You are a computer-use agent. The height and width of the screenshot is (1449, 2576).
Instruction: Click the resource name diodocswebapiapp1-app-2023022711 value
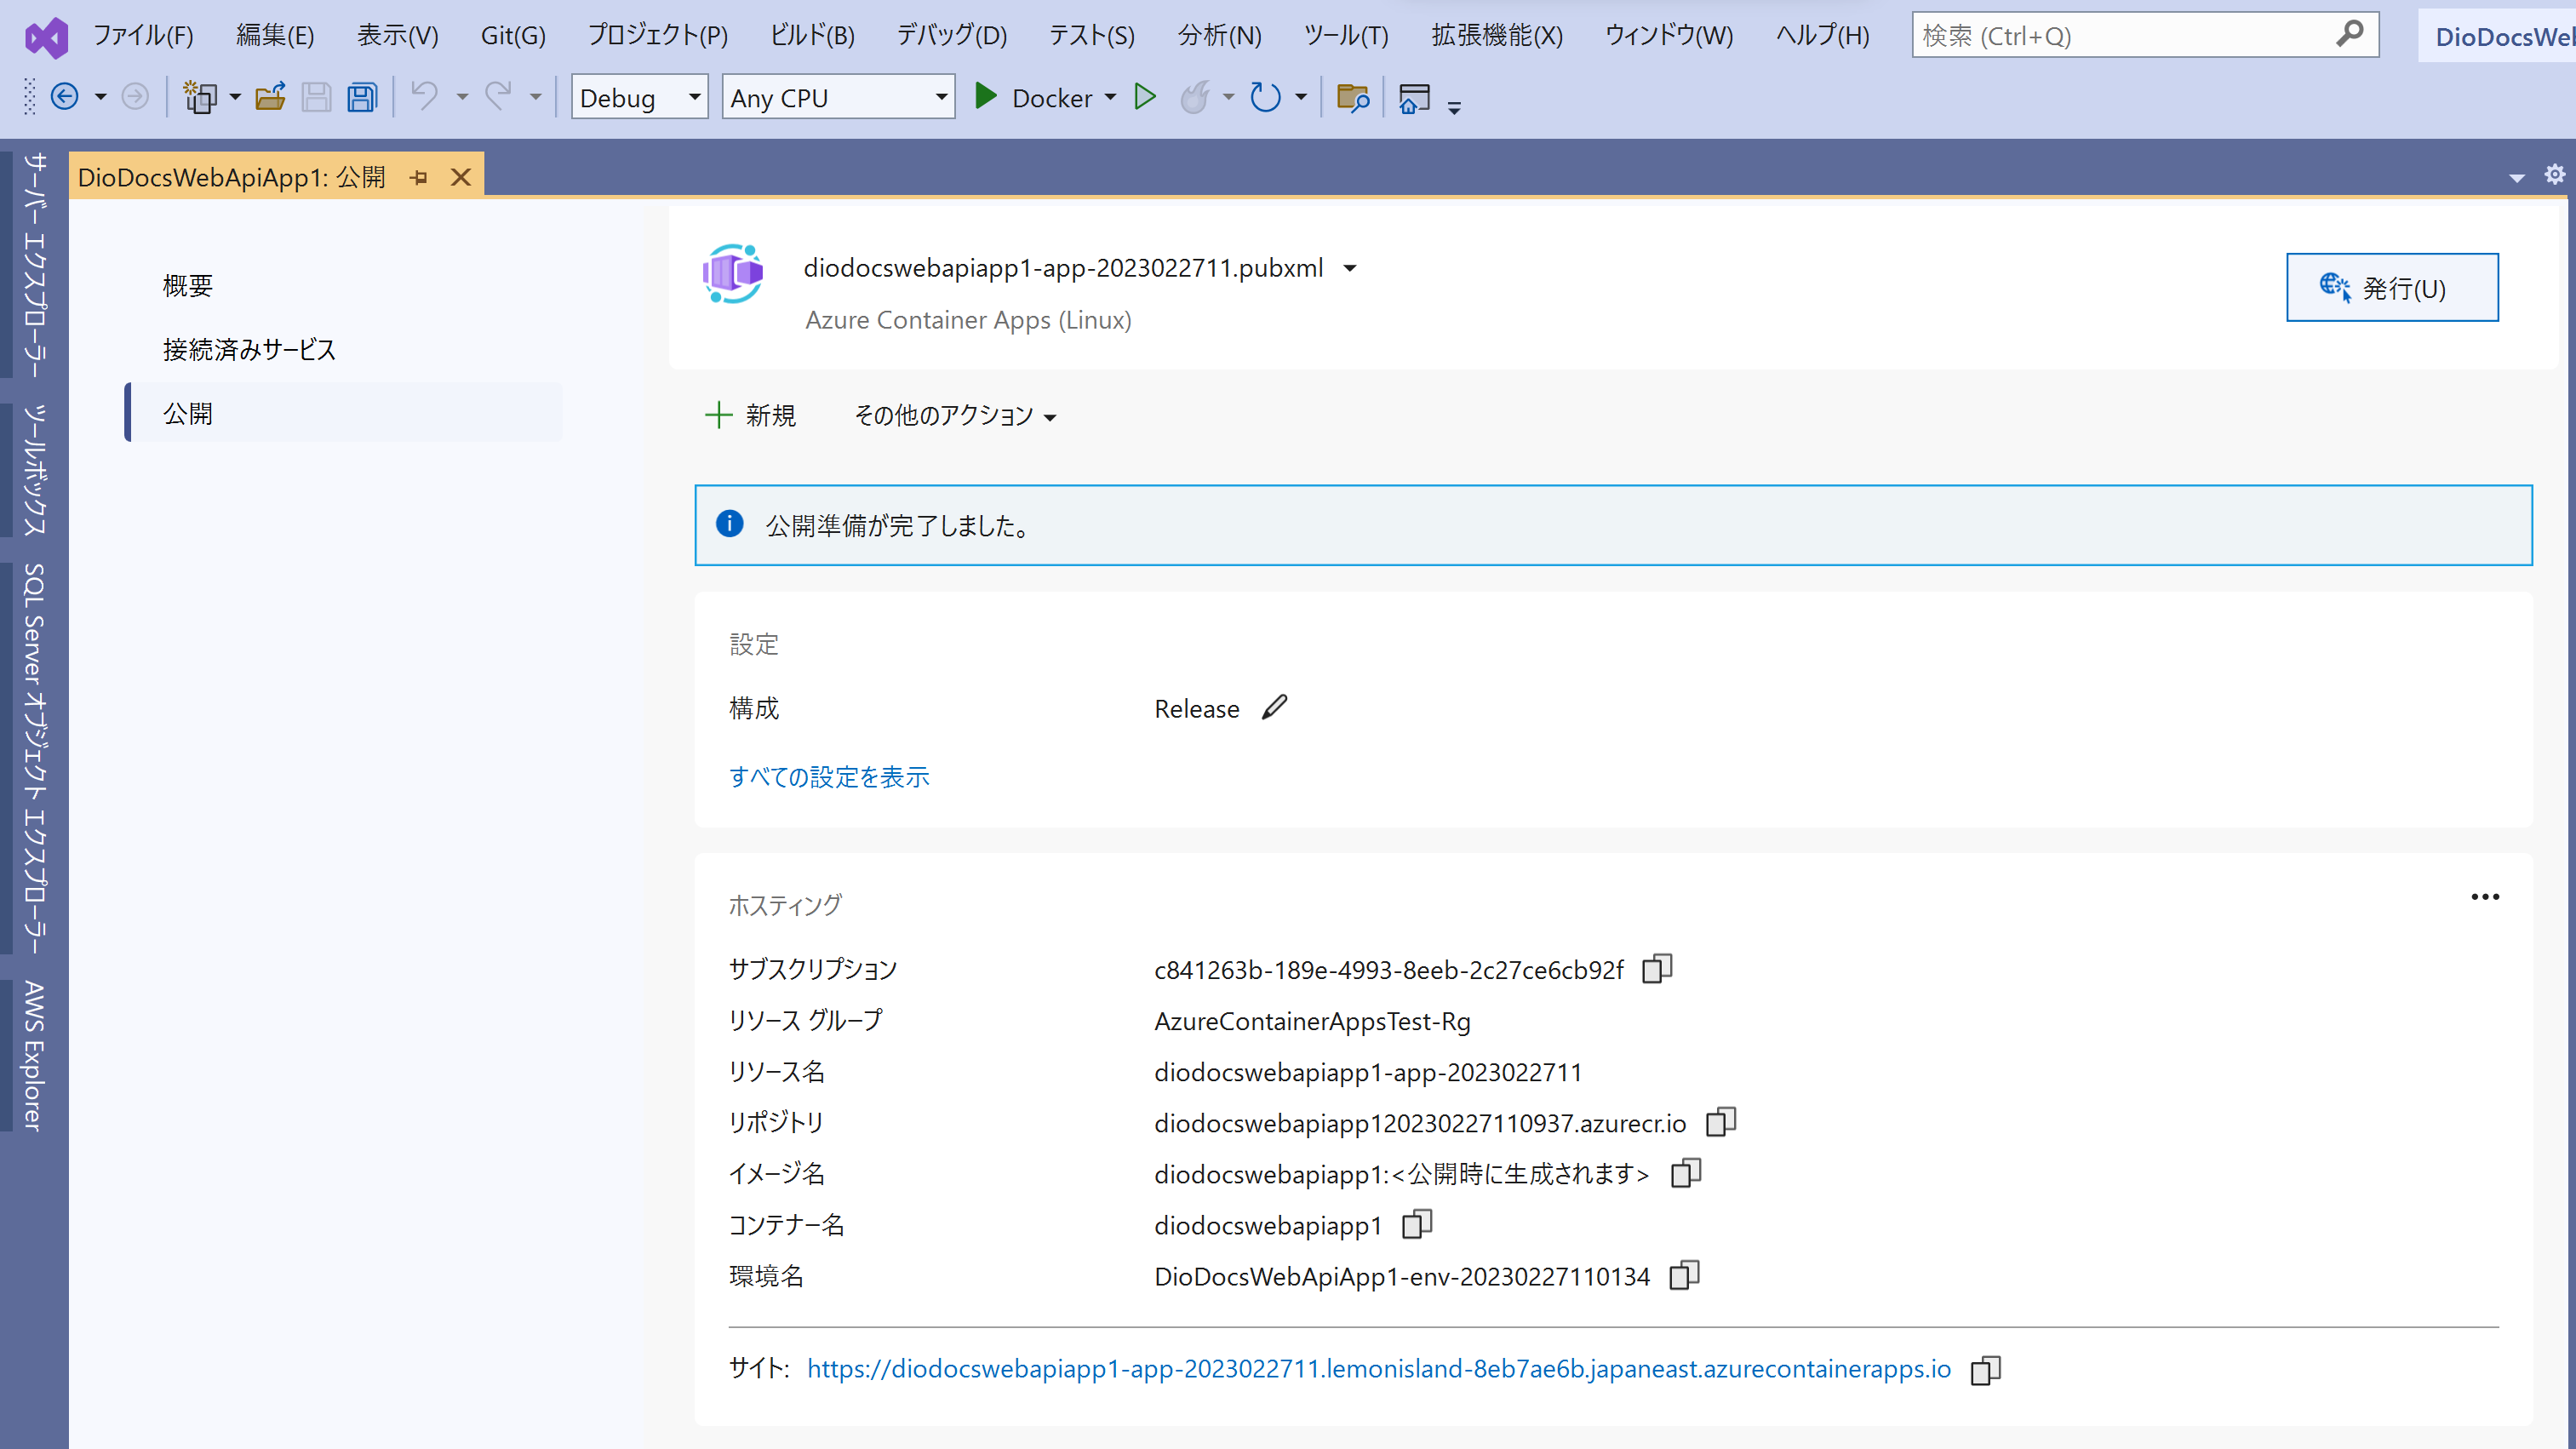[x=1368, y=1072]
